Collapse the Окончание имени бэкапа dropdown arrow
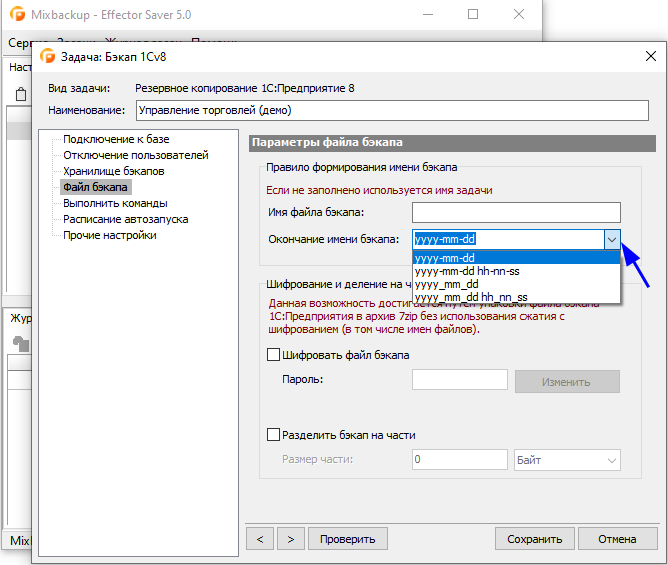This screenshot has width=668, height=565. (612, 239)
